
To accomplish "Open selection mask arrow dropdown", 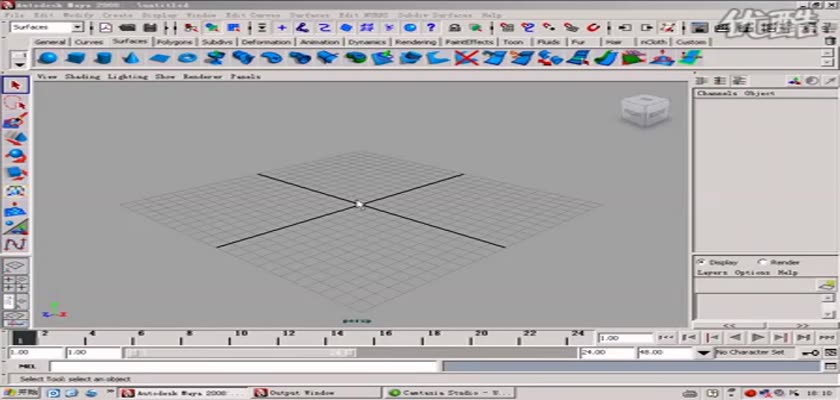I will point(262,27).
